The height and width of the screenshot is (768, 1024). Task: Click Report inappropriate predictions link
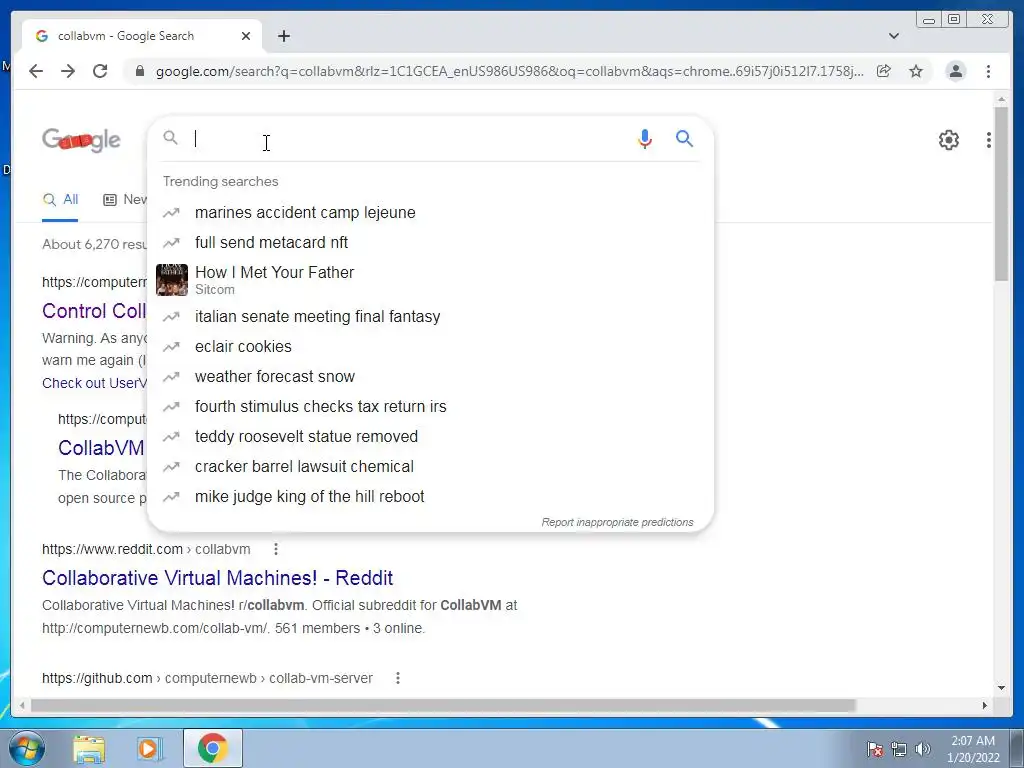[617, 522]
